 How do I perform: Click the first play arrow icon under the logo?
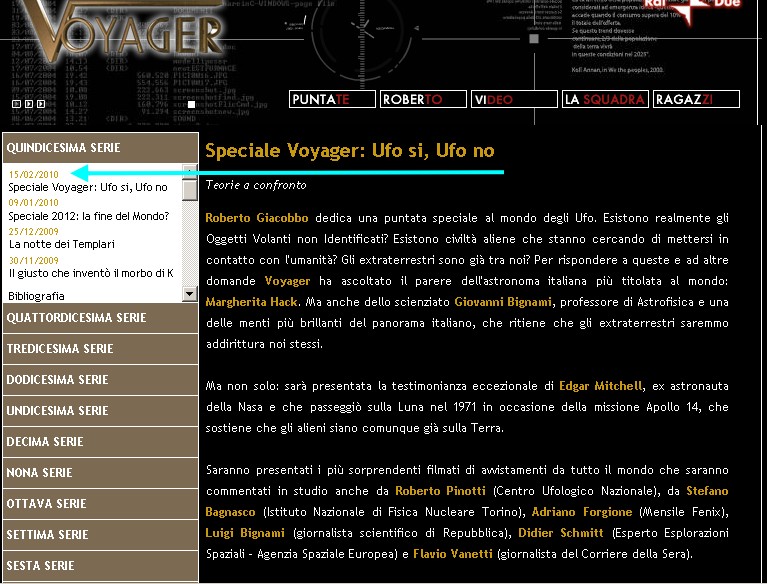[16, 104]
